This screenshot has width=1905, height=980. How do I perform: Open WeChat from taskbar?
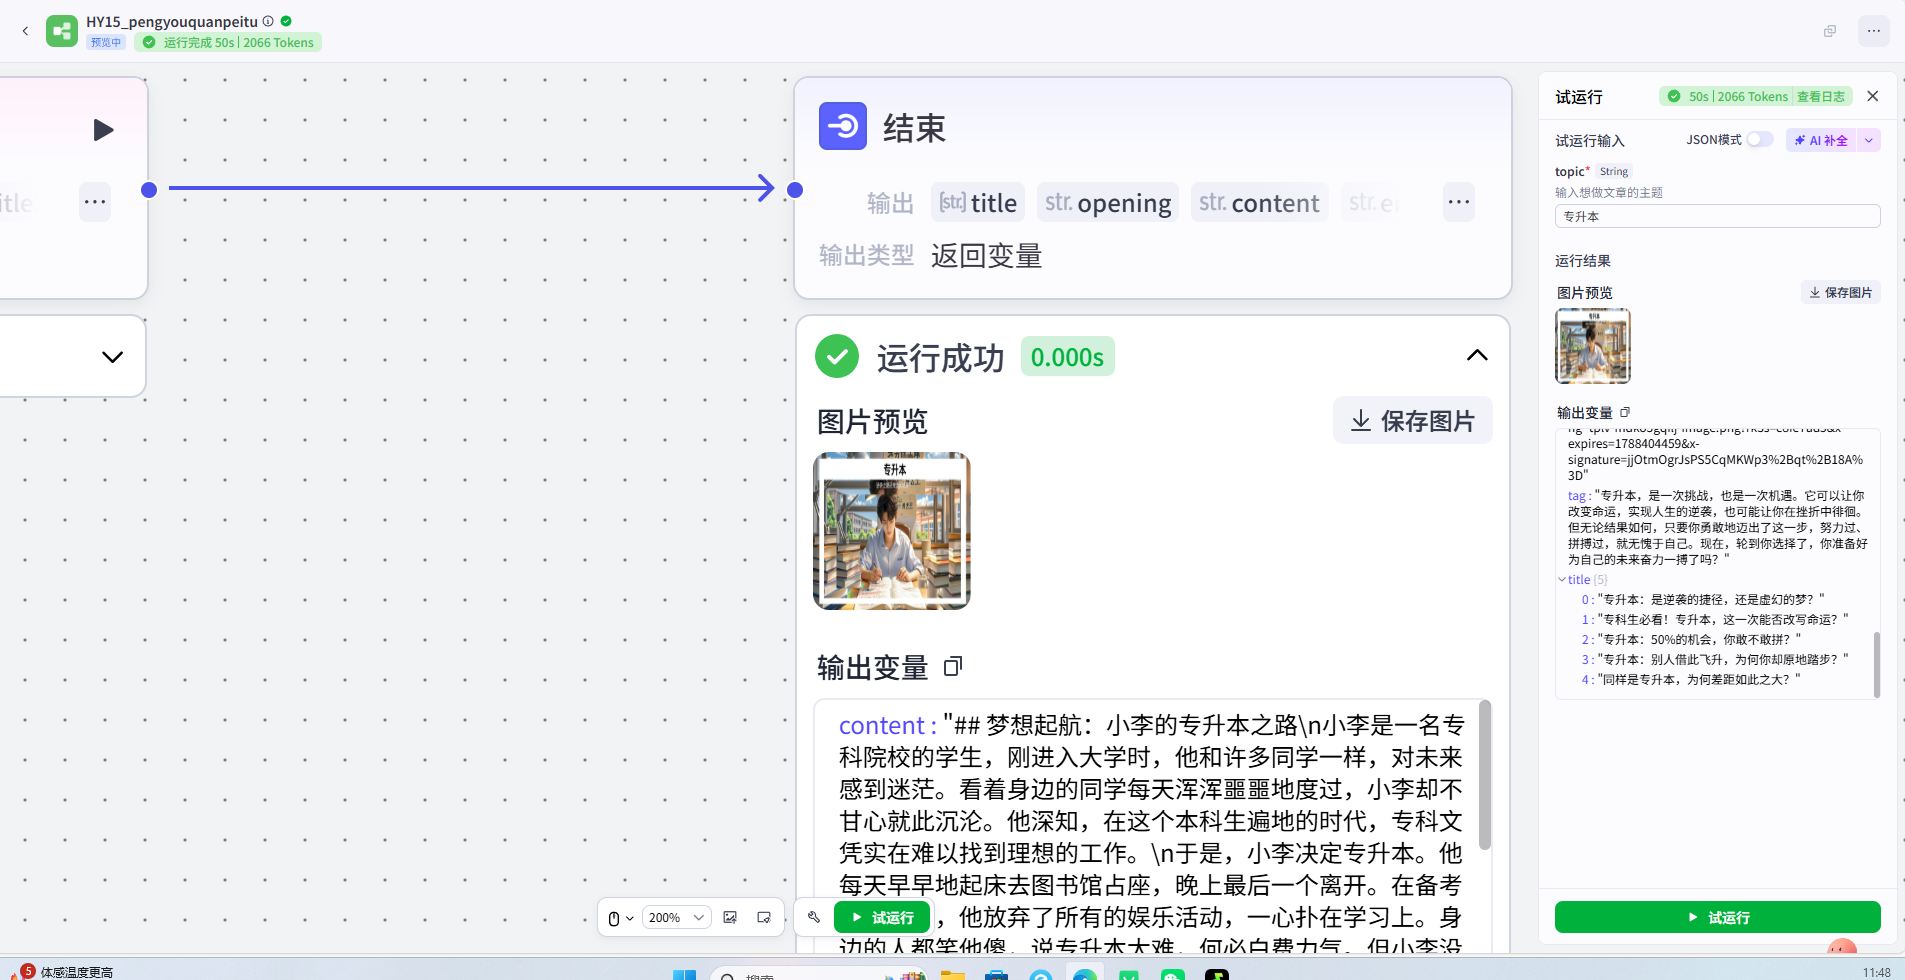pos(1173,975)
